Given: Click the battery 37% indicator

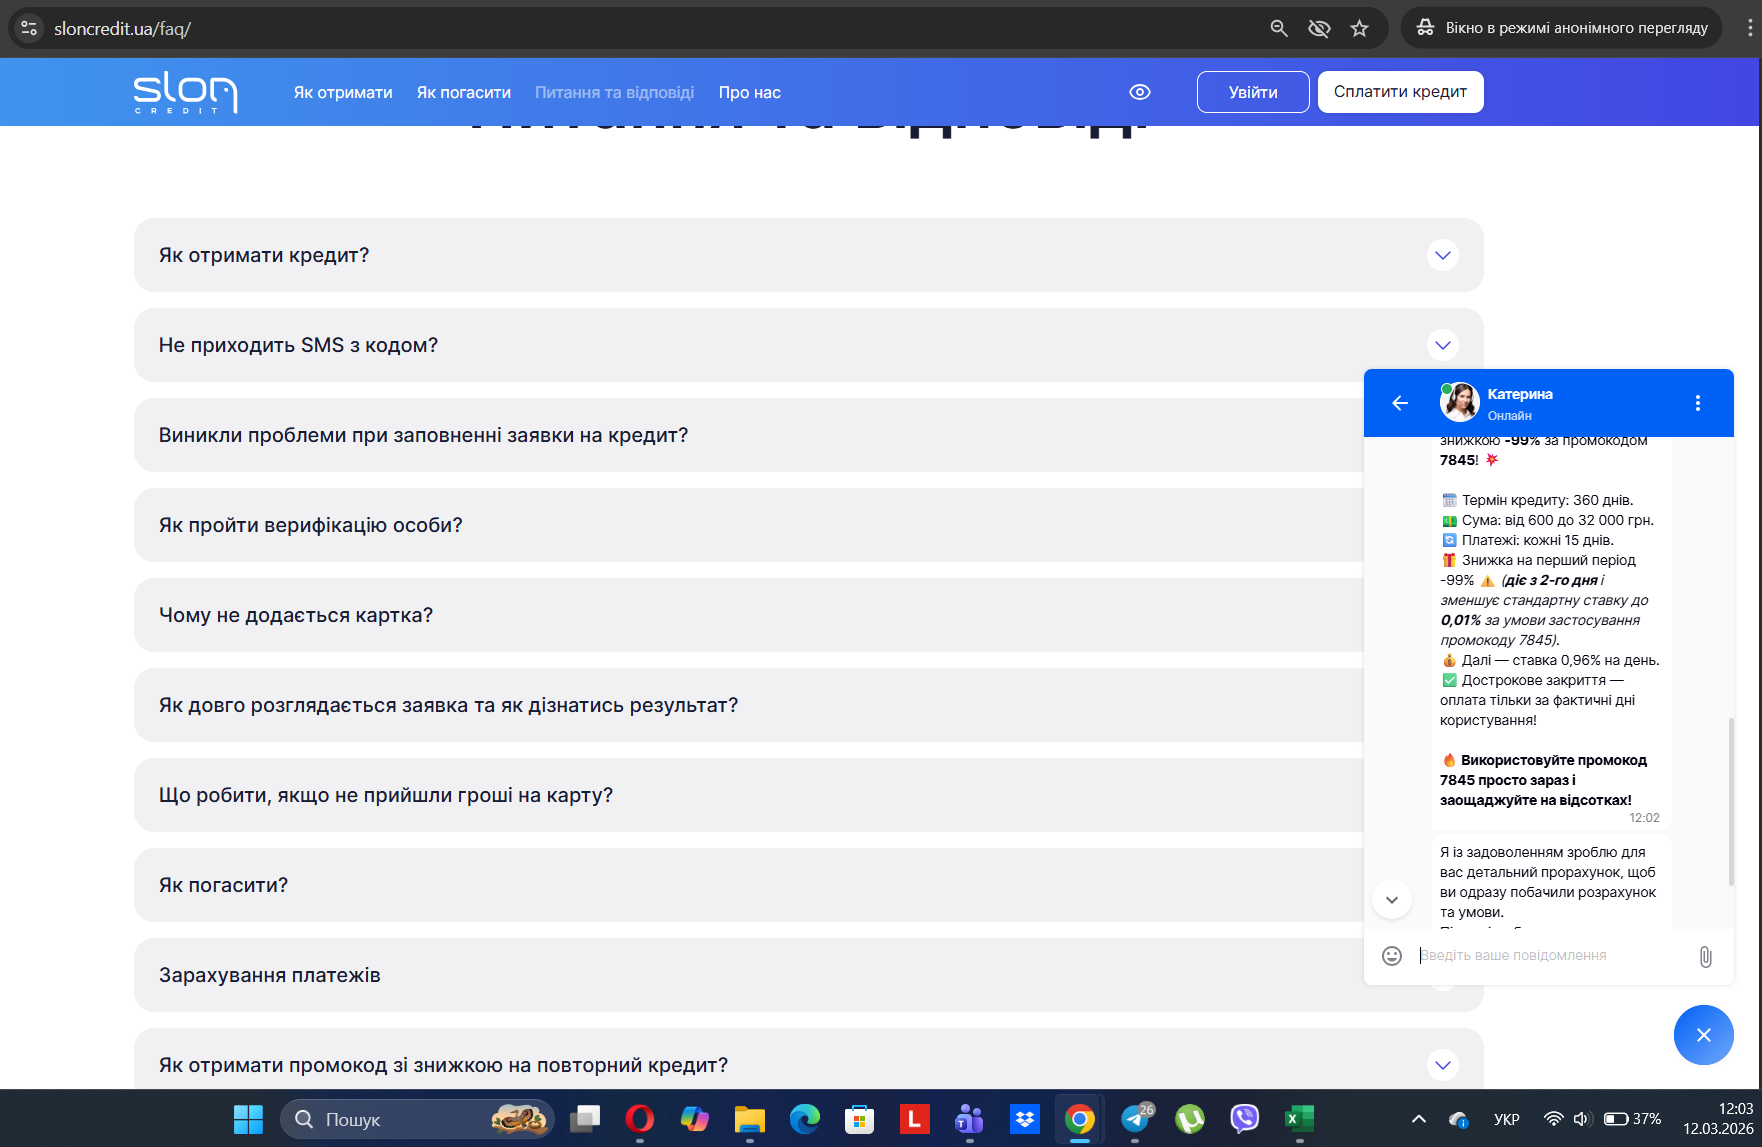Looking at the screenshot, I should click(1632, 1119).
